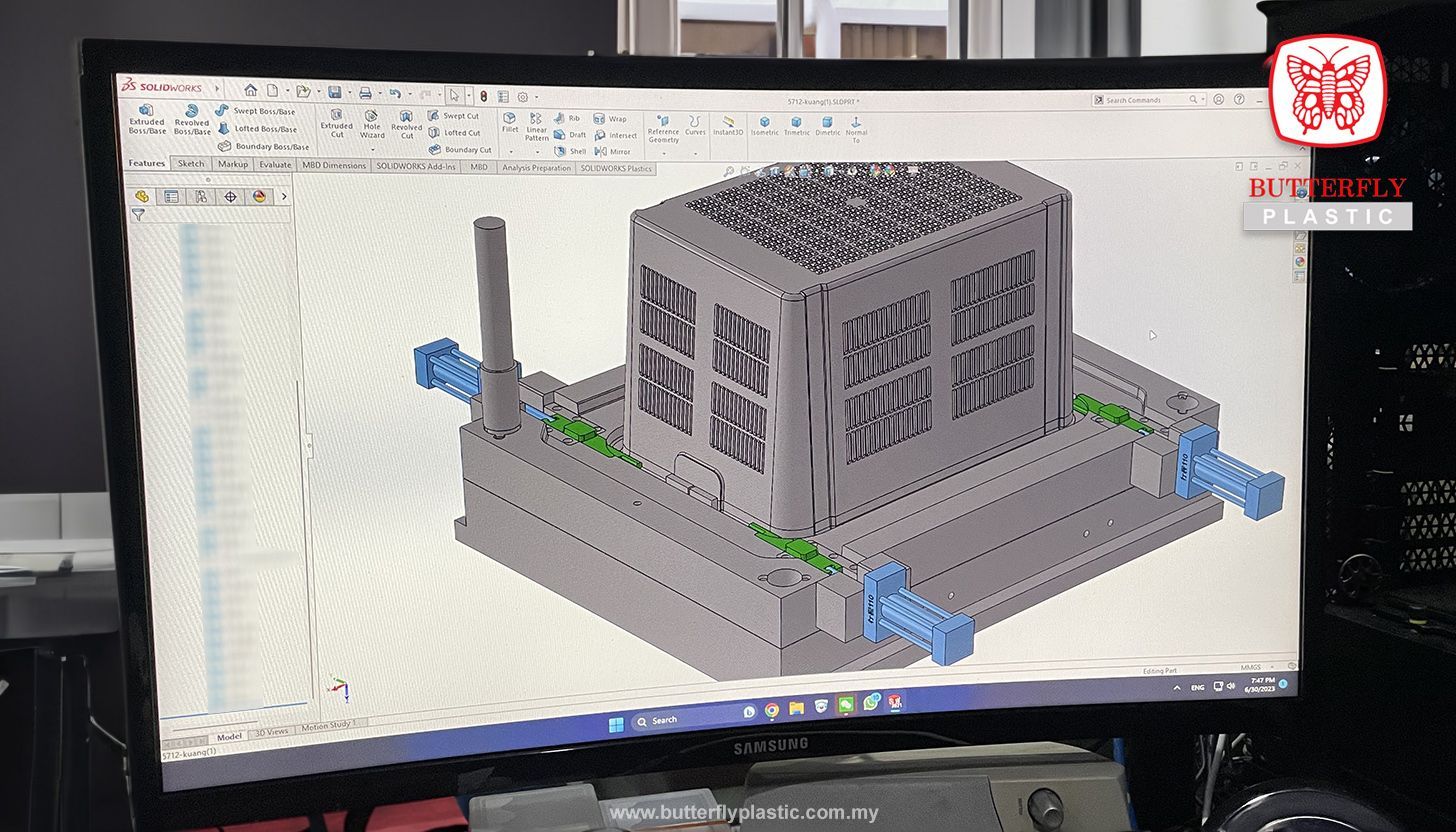Expand more manager tabs with chevron arrow
1456x832 pixels.
[x=284, y=197]
